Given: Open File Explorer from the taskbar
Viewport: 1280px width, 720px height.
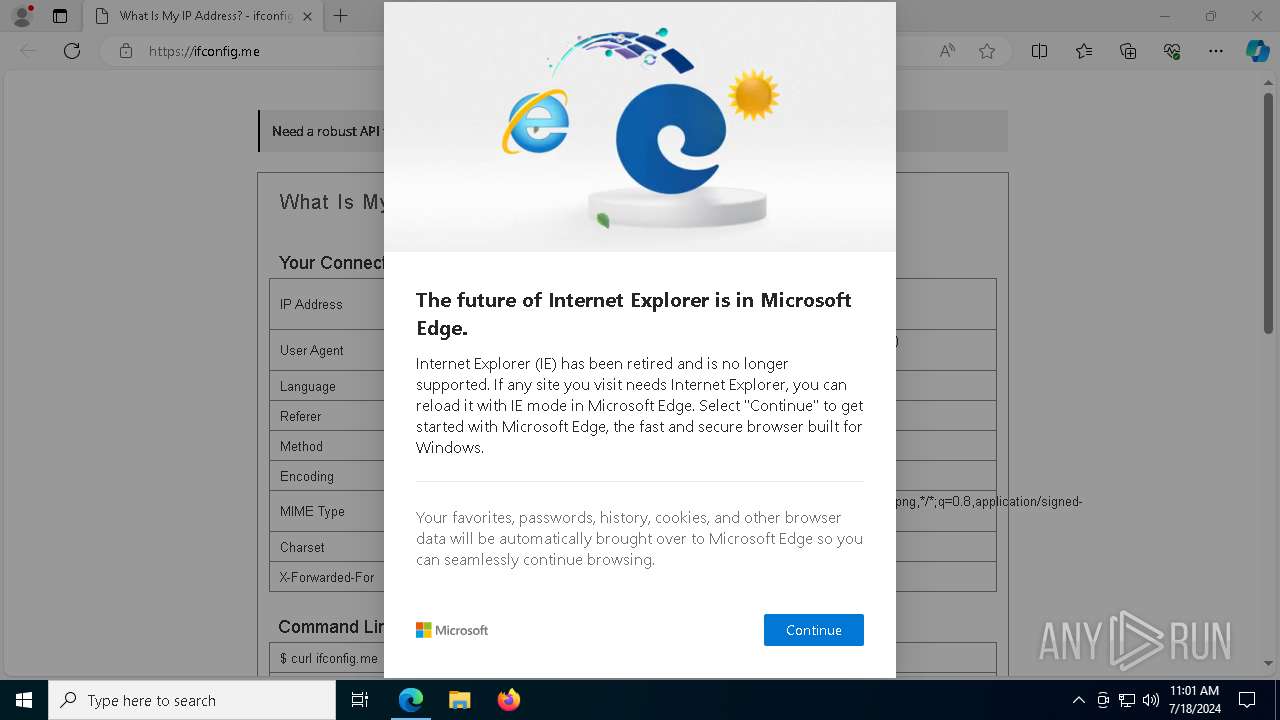Looking at the screenshot, I should (x=459, y=700).
